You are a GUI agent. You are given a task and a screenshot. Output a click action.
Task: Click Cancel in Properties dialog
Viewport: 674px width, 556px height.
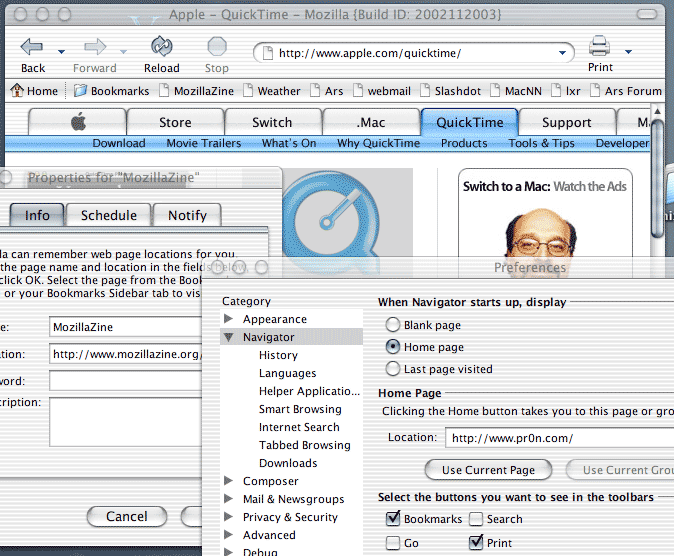tap(127, 516)
